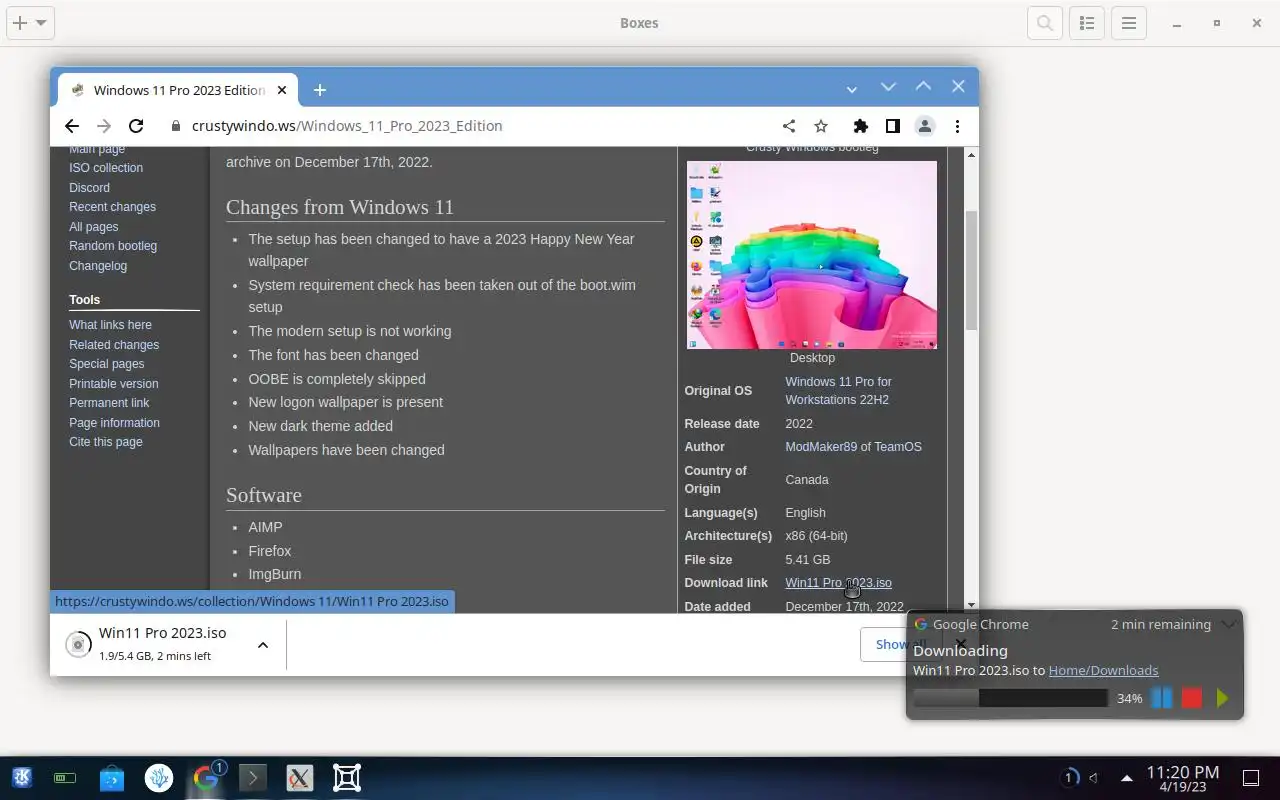Open the profile avatar icon
Viewport: 1280px width, 800px height.
[x=925, y=126]
